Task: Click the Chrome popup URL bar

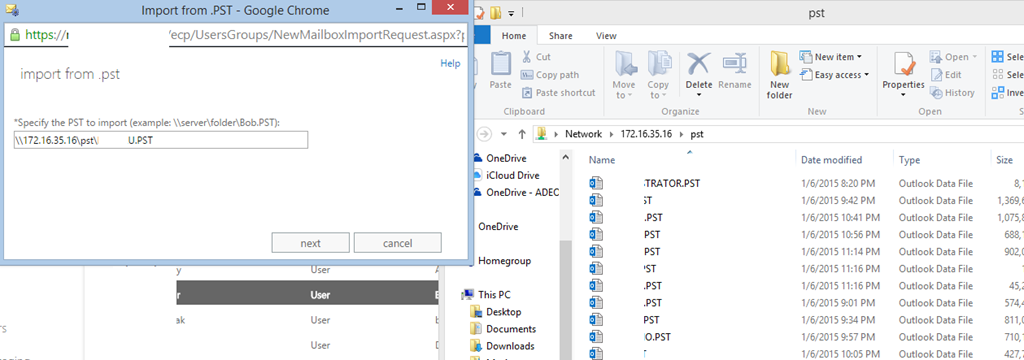Action: coord(236,35)
